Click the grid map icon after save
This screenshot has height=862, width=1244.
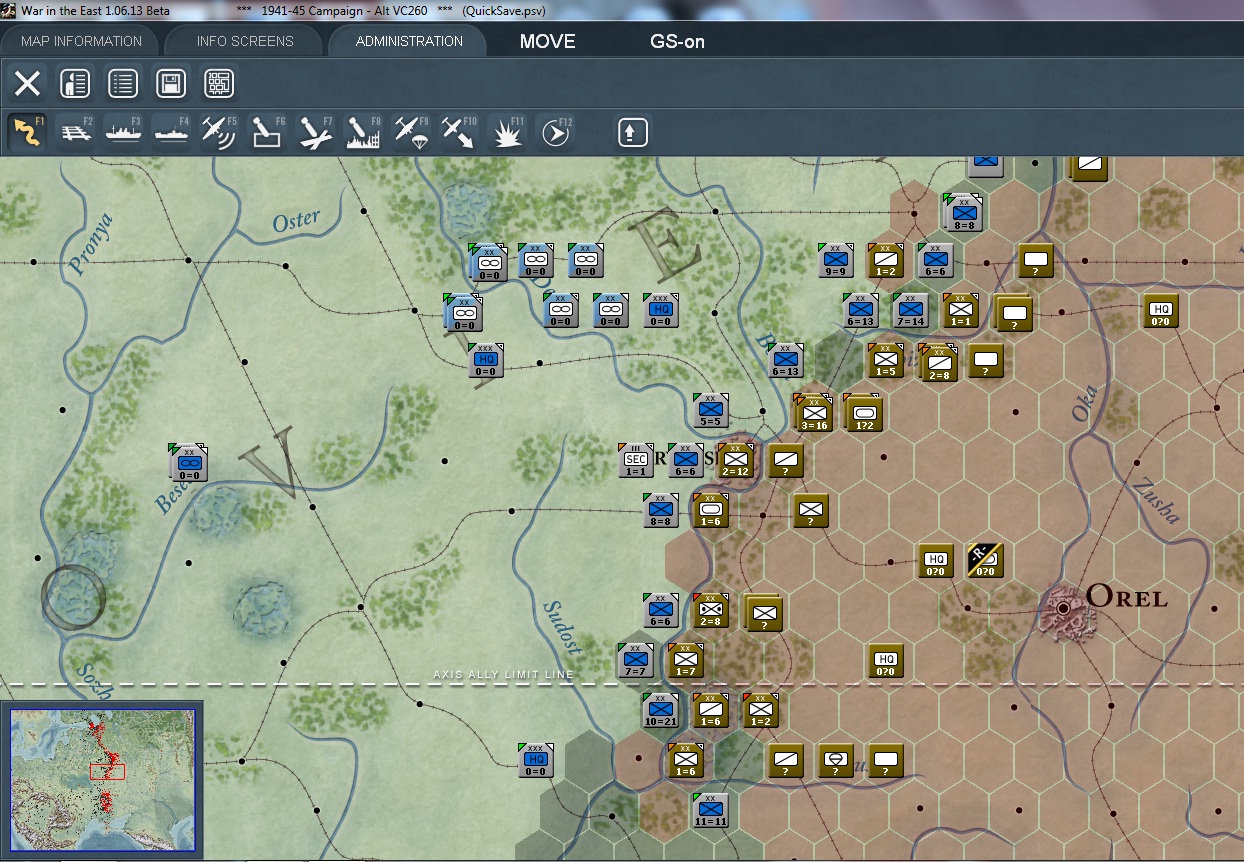click(219, 83)
